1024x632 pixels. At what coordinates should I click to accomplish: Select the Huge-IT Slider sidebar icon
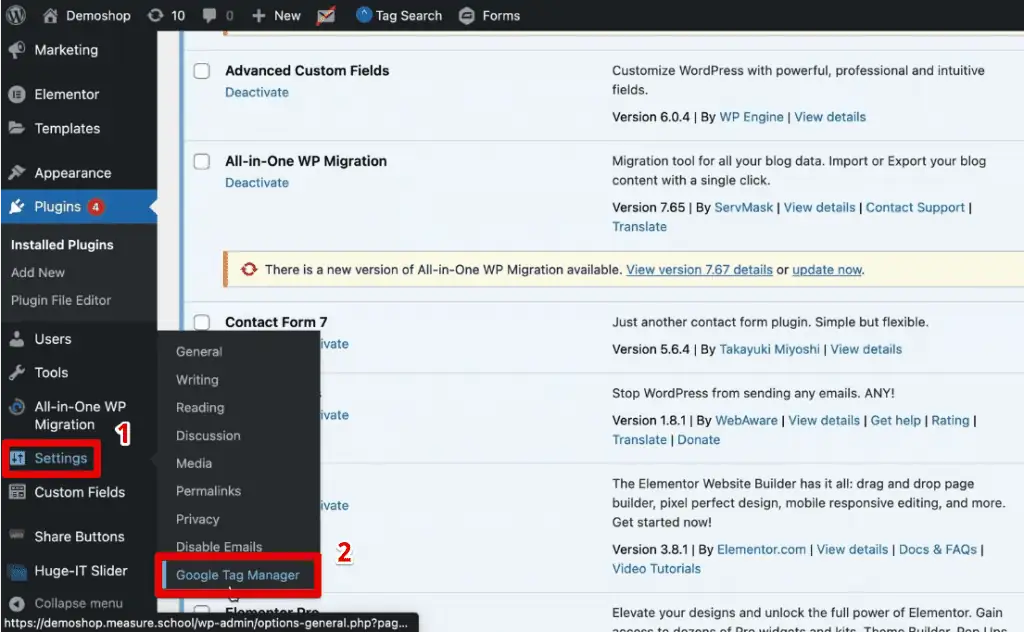click(x=16, y=571)
